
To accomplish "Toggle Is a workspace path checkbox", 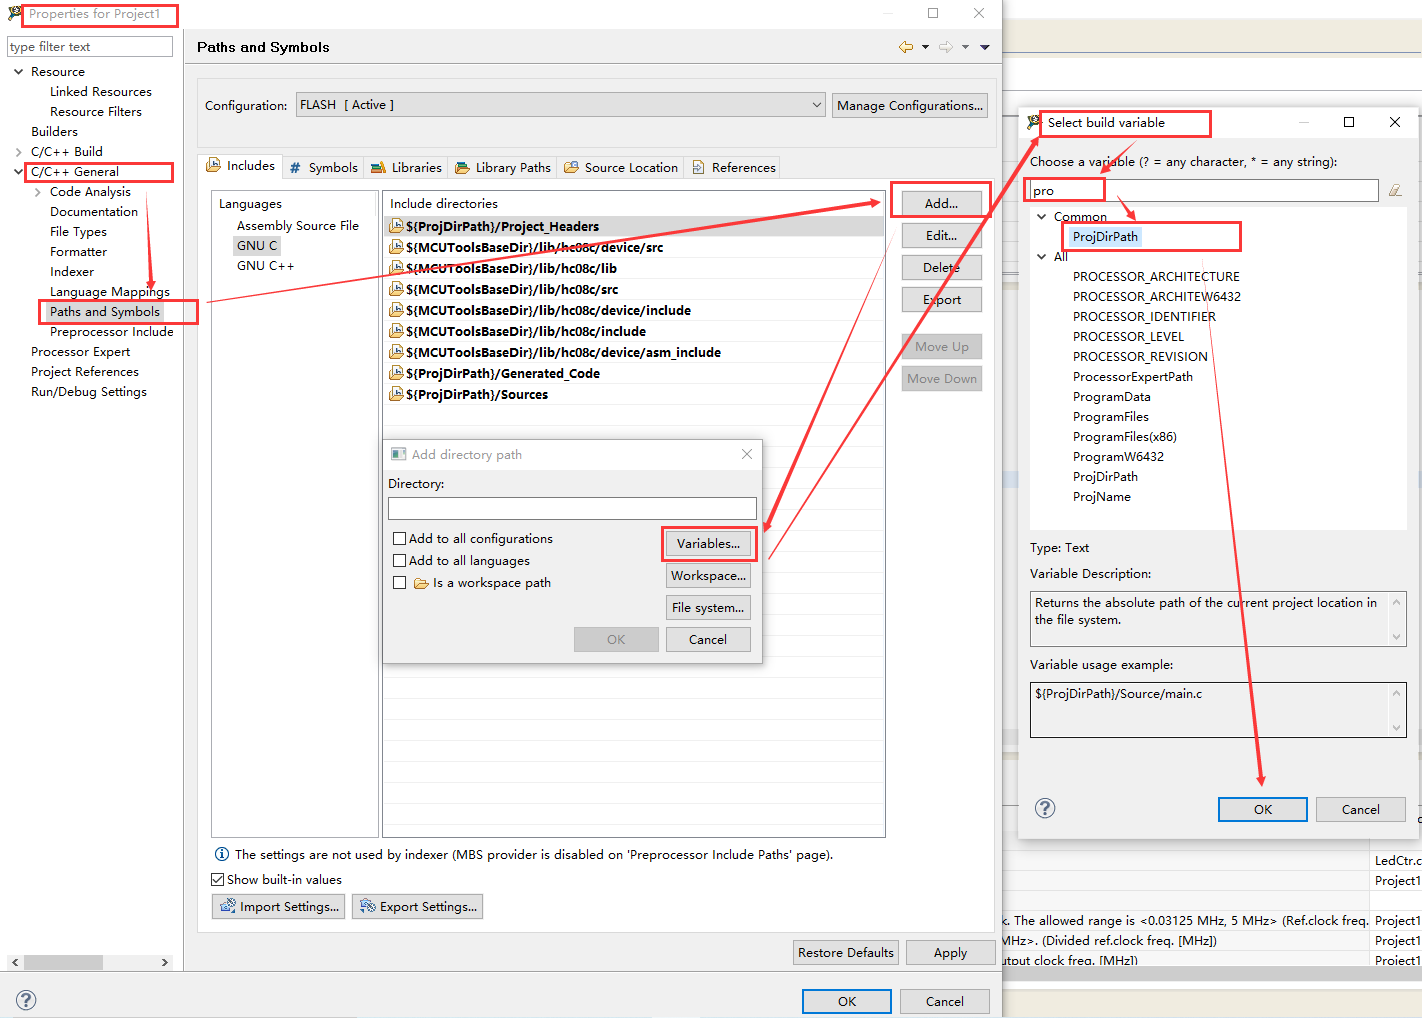I will click(400, 583).
